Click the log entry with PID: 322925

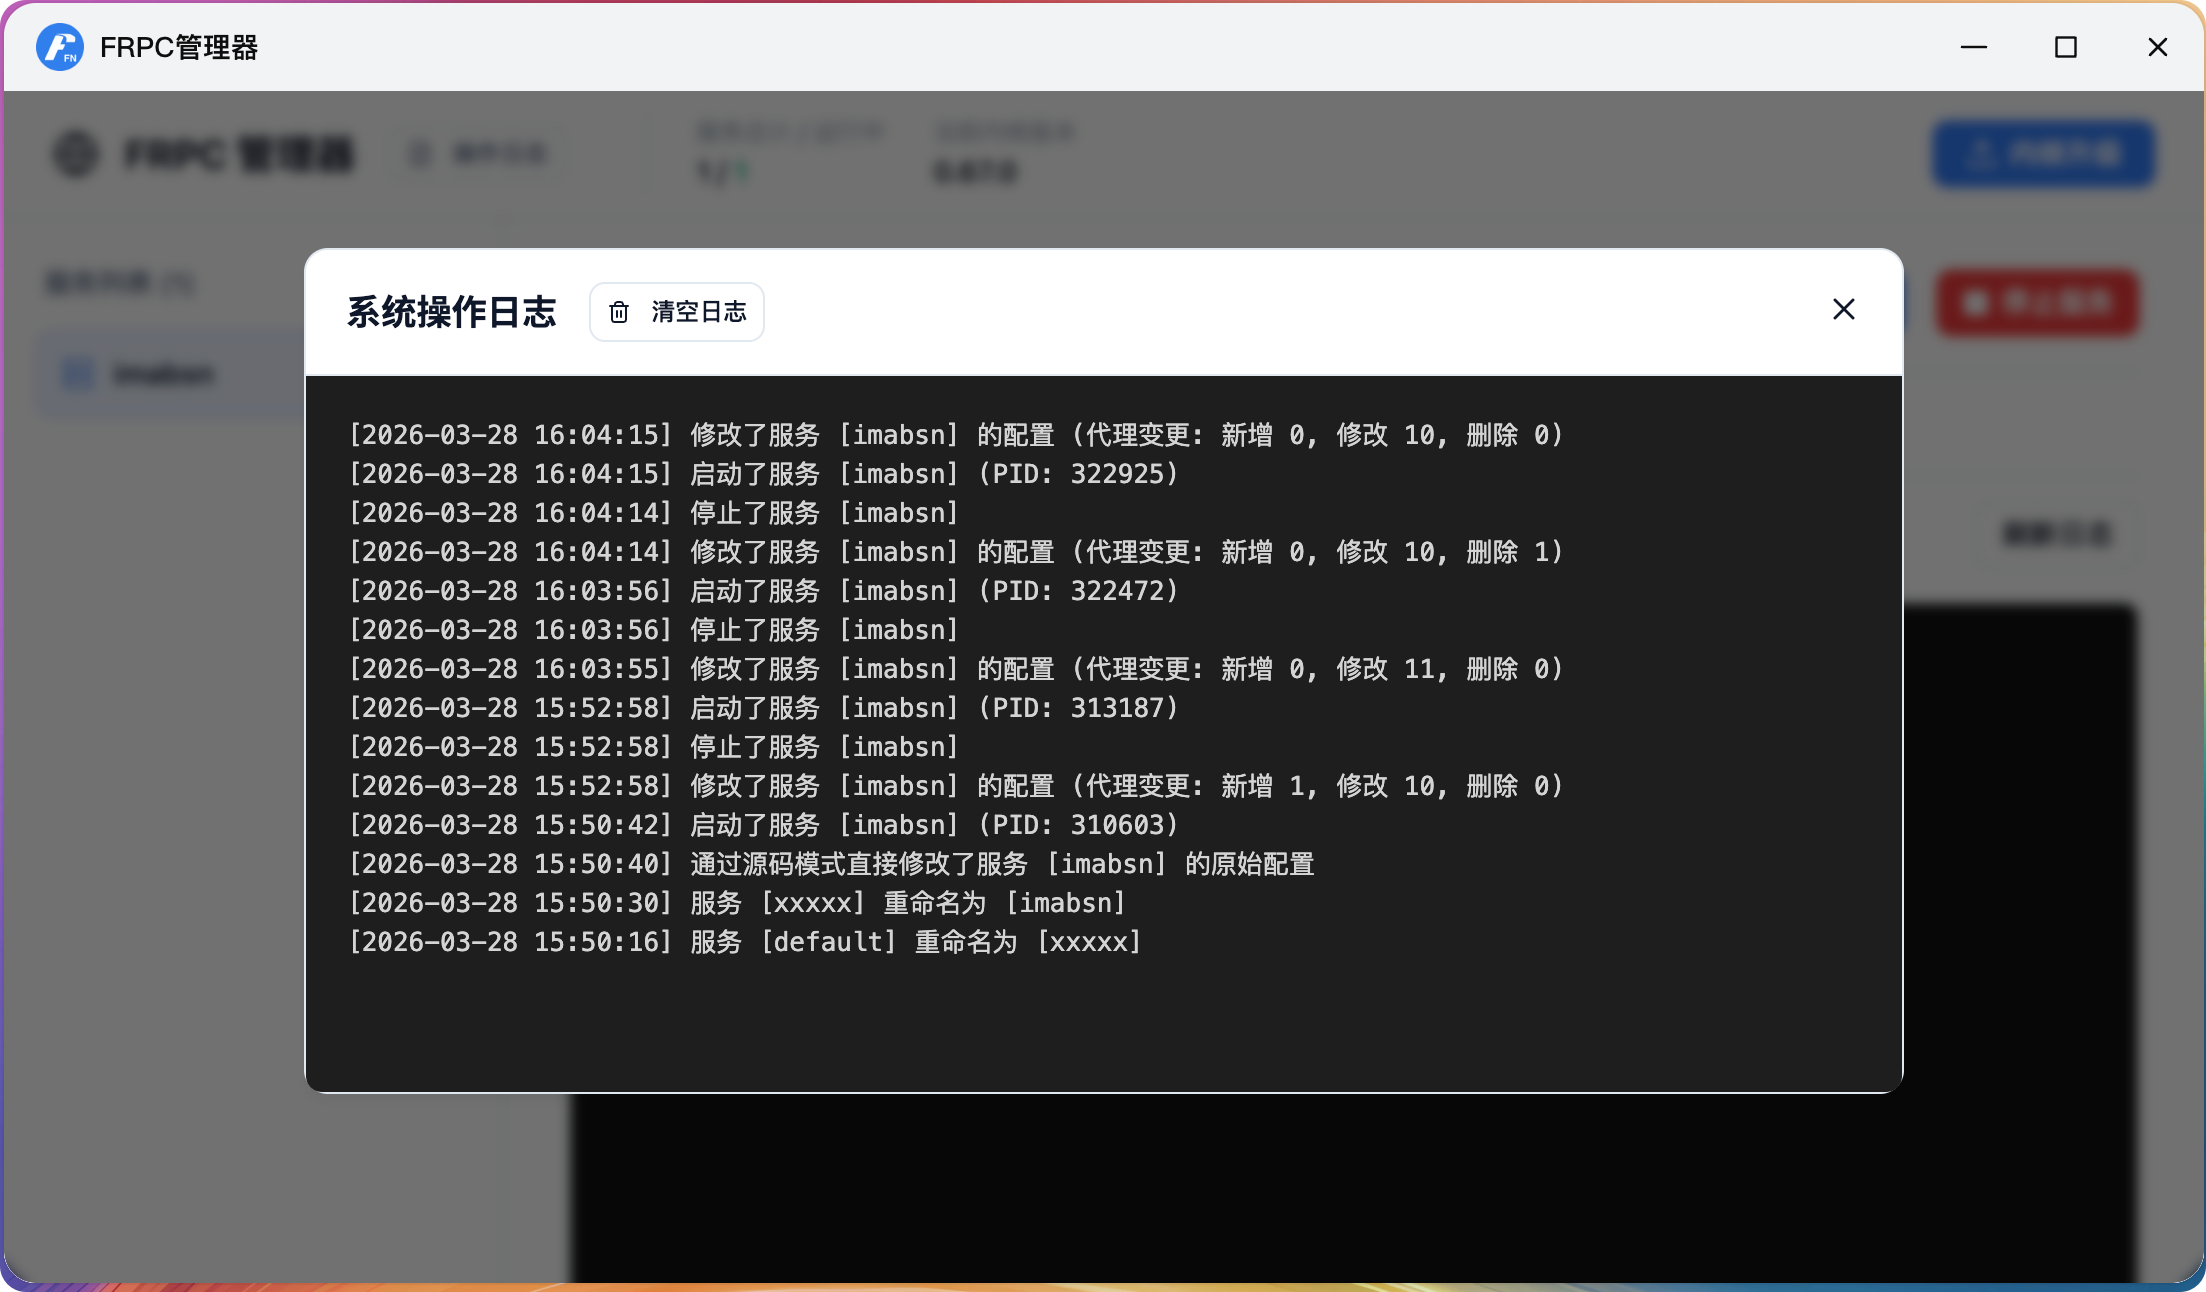(764, 474)
